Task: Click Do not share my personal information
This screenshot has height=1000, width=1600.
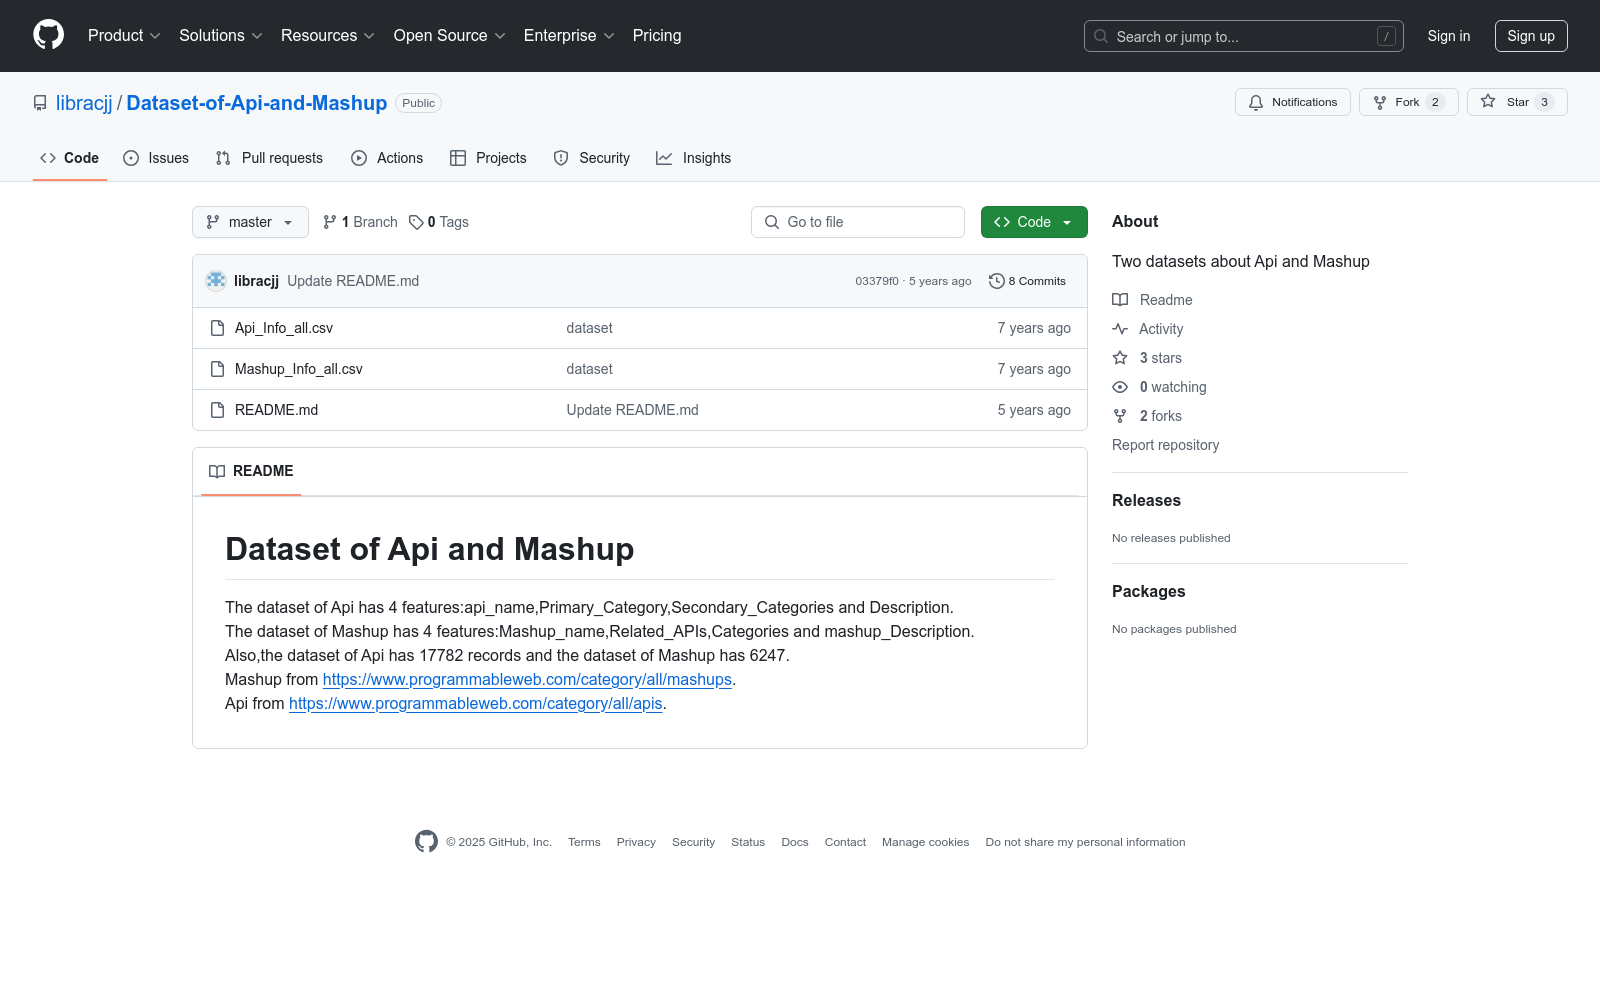Action: pos(1085,842)
